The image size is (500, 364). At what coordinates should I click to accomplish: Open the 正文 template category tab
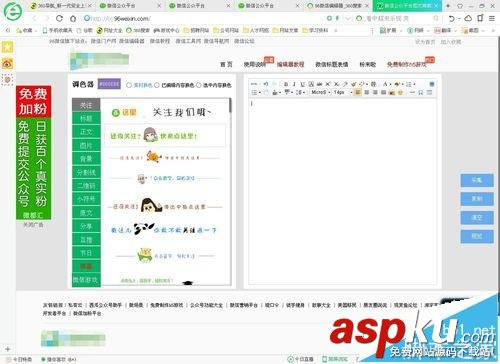point(86,132)
